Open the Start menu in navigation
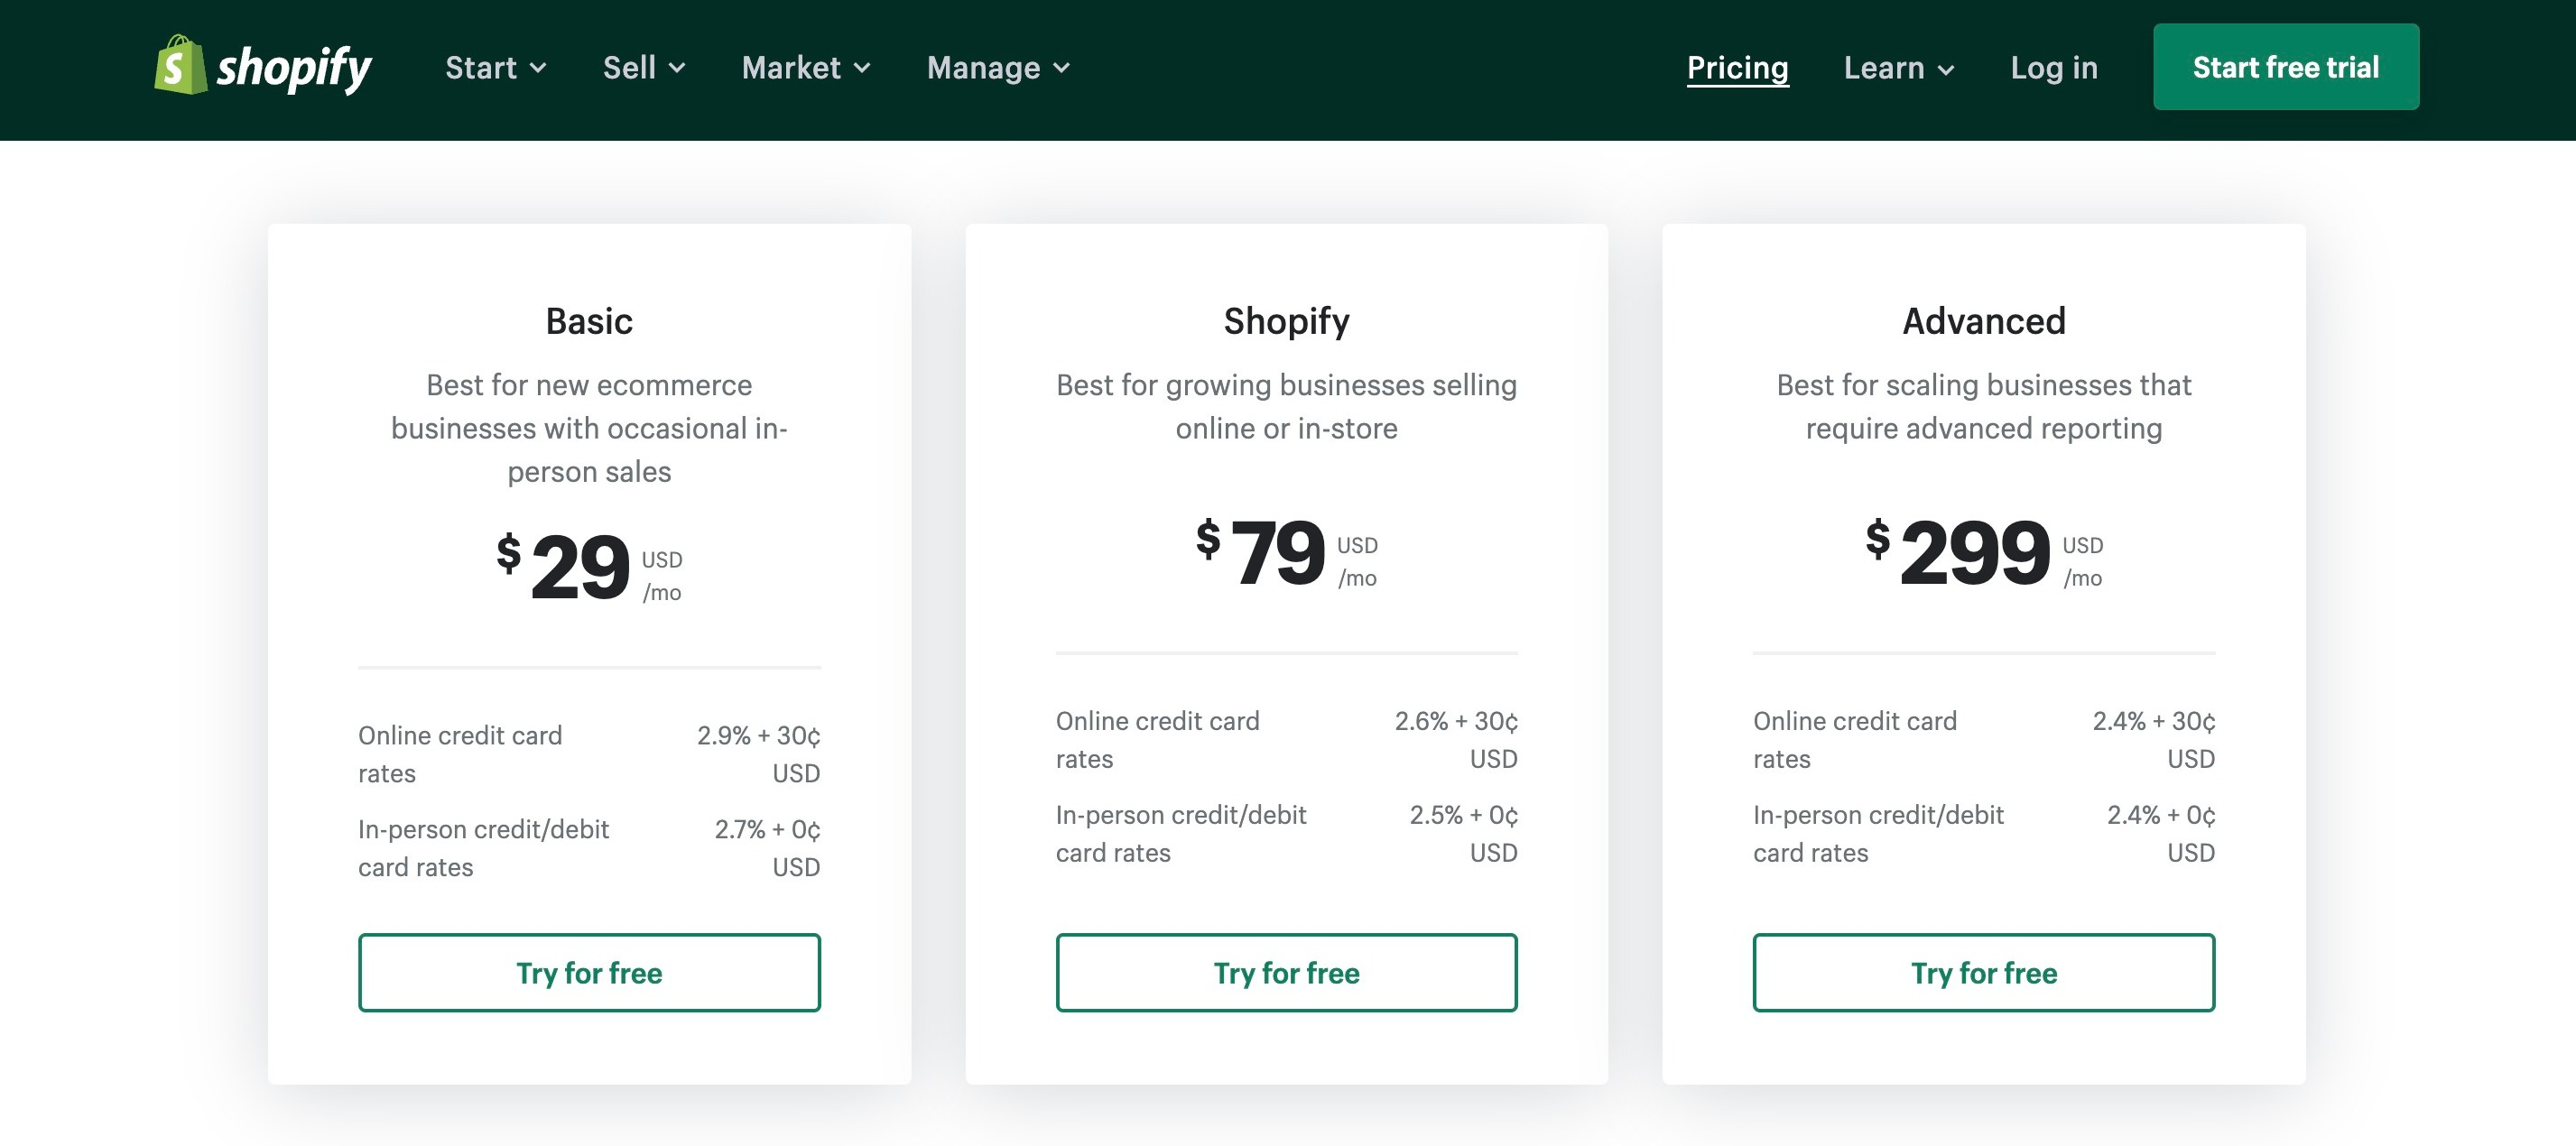 [496, 68]
